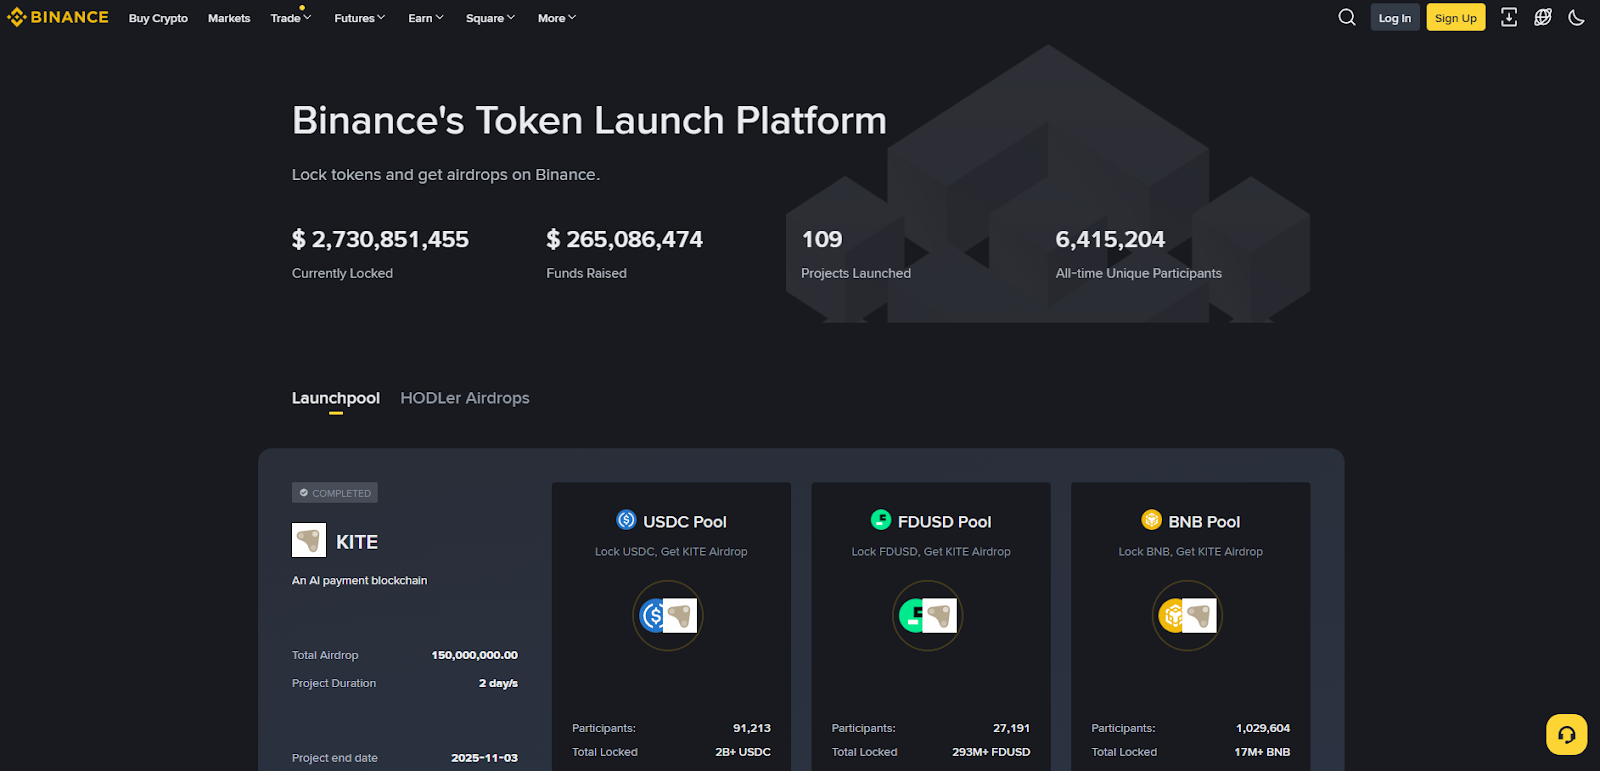This screenshot has width=1600, height=771.
Task: Click 'Lock USDC, Get KITE Airdrop' text
Action: [671, 552]
